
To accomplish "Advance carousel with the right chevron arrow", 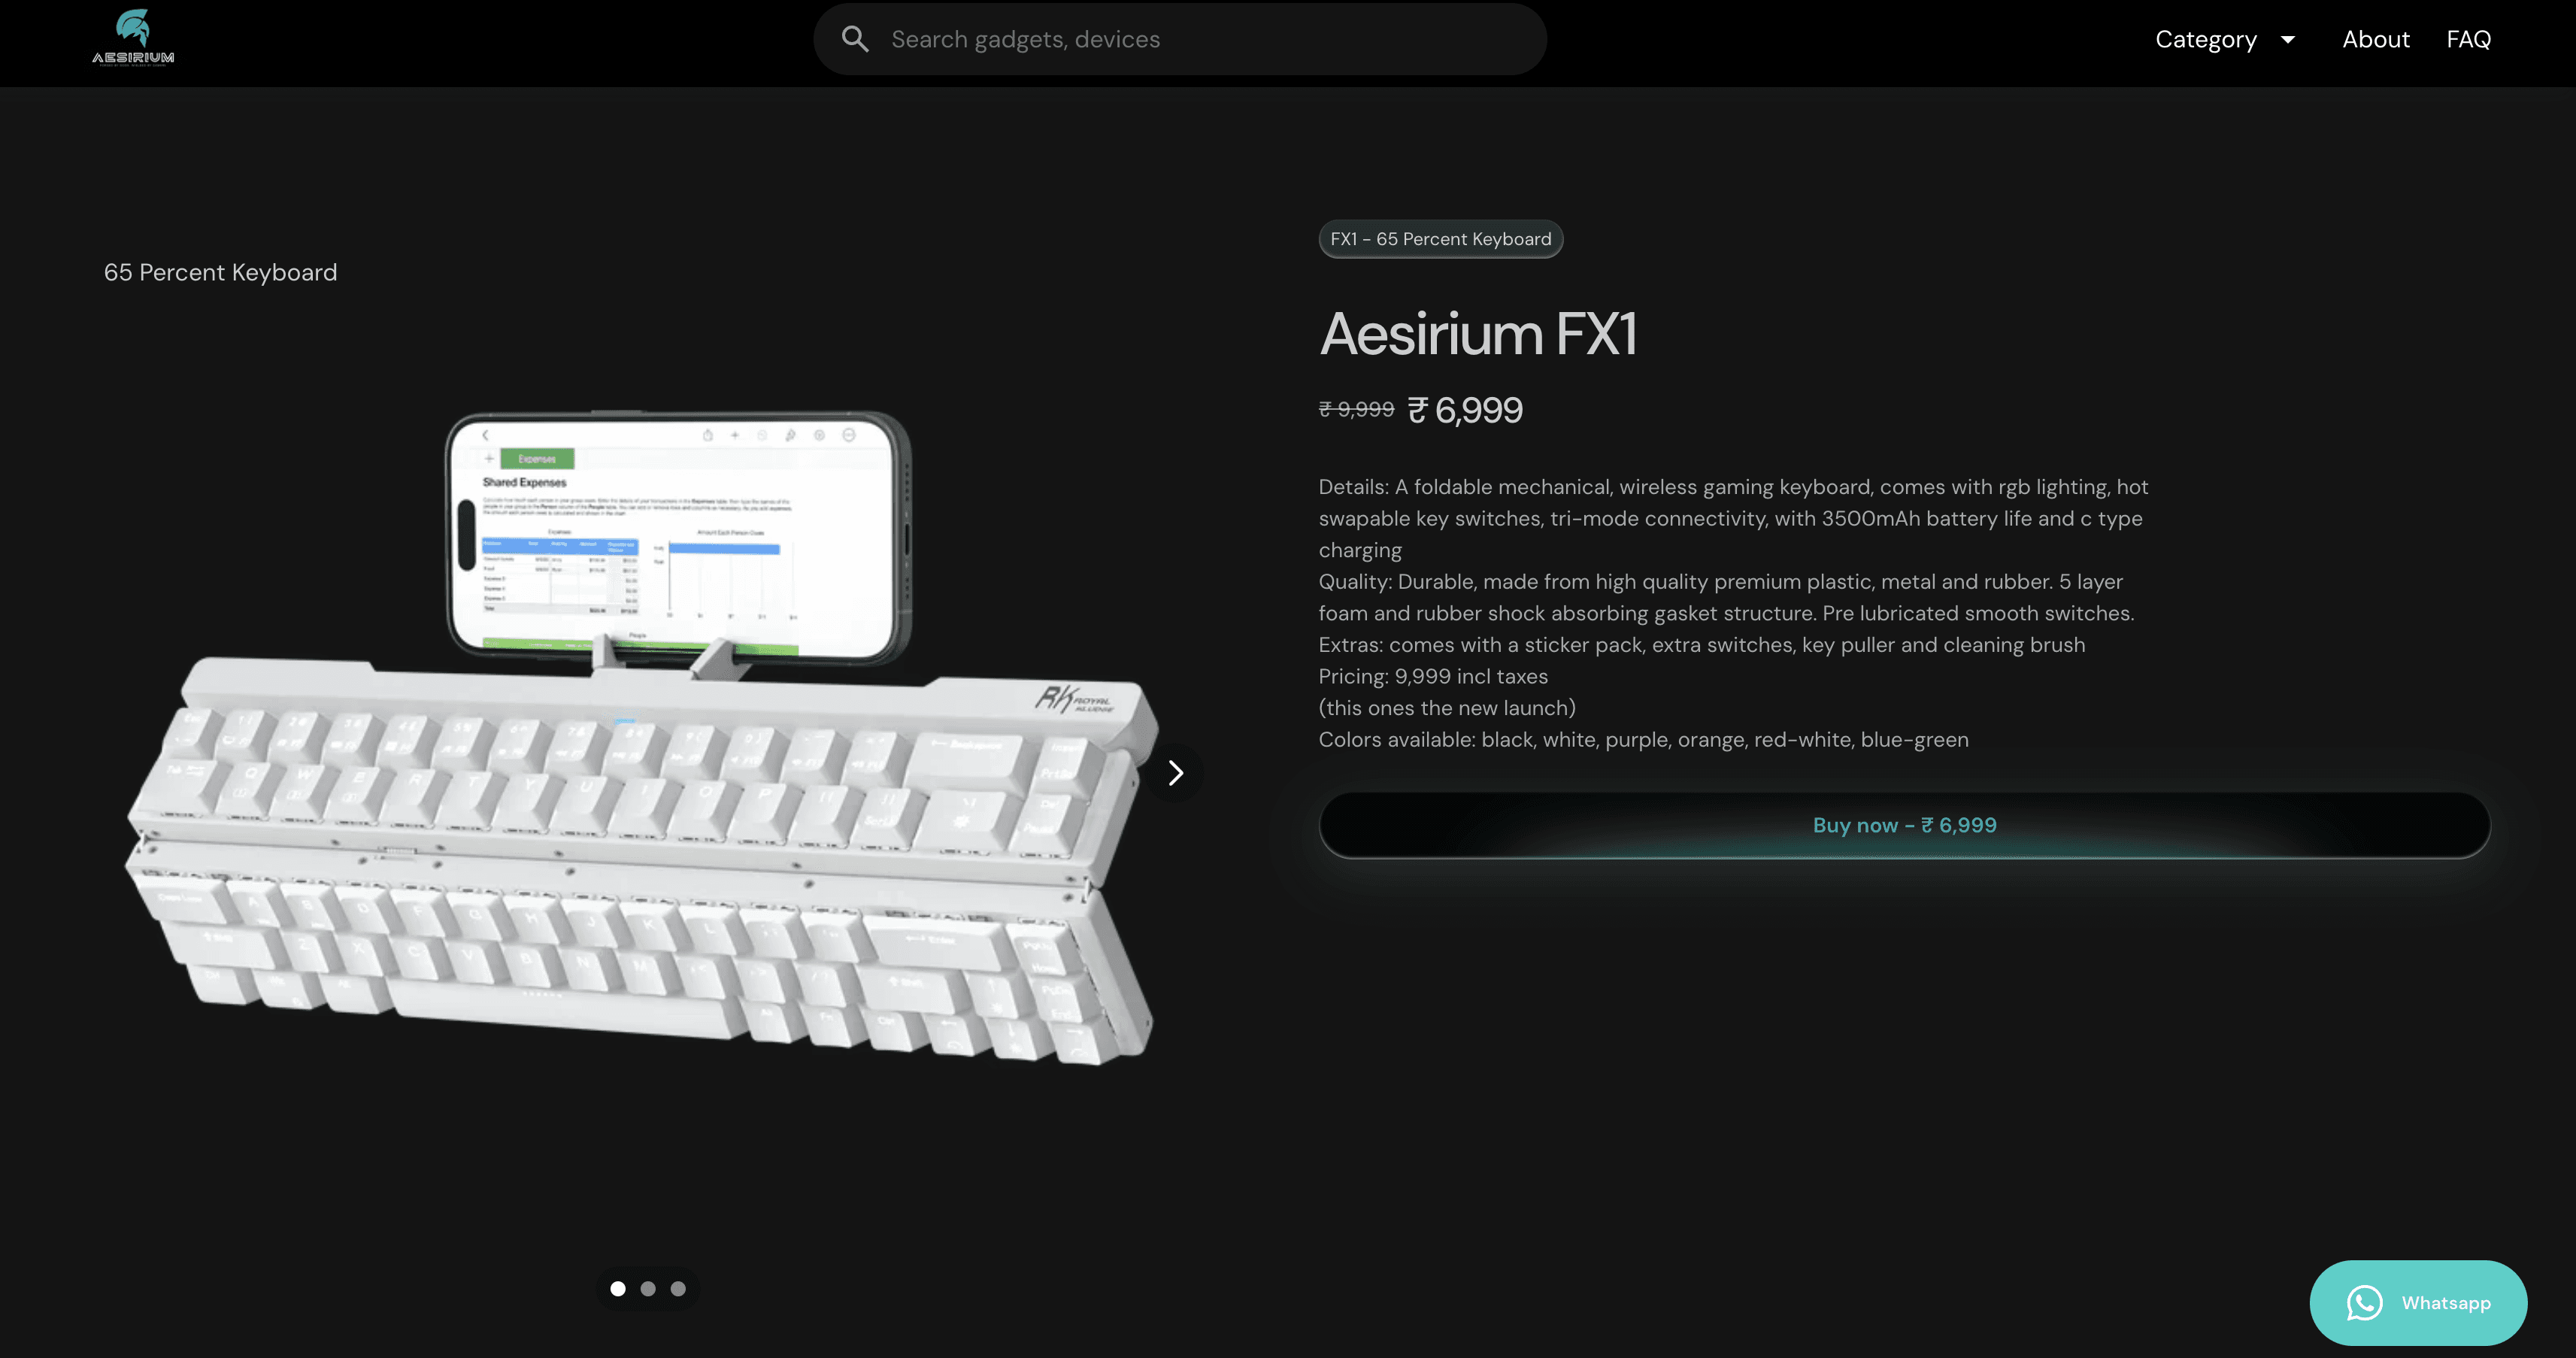I will pyautogui.click(x=1176, y=773).
